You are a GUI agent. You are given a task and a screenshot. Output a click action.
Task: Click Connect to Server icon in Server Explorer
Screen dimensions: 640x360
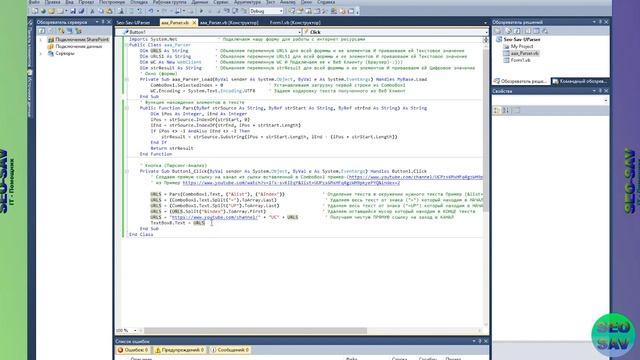point(69,31)
